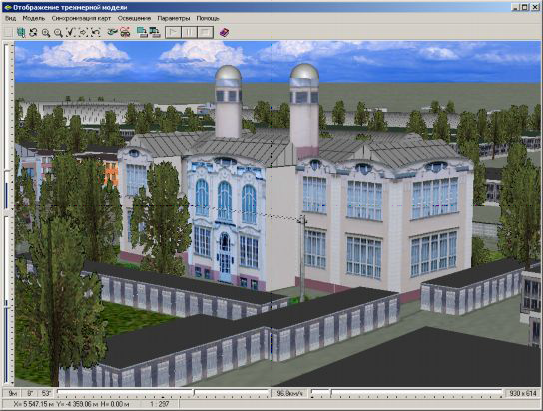Pause the flight with the pause button

tap(189, 33)
